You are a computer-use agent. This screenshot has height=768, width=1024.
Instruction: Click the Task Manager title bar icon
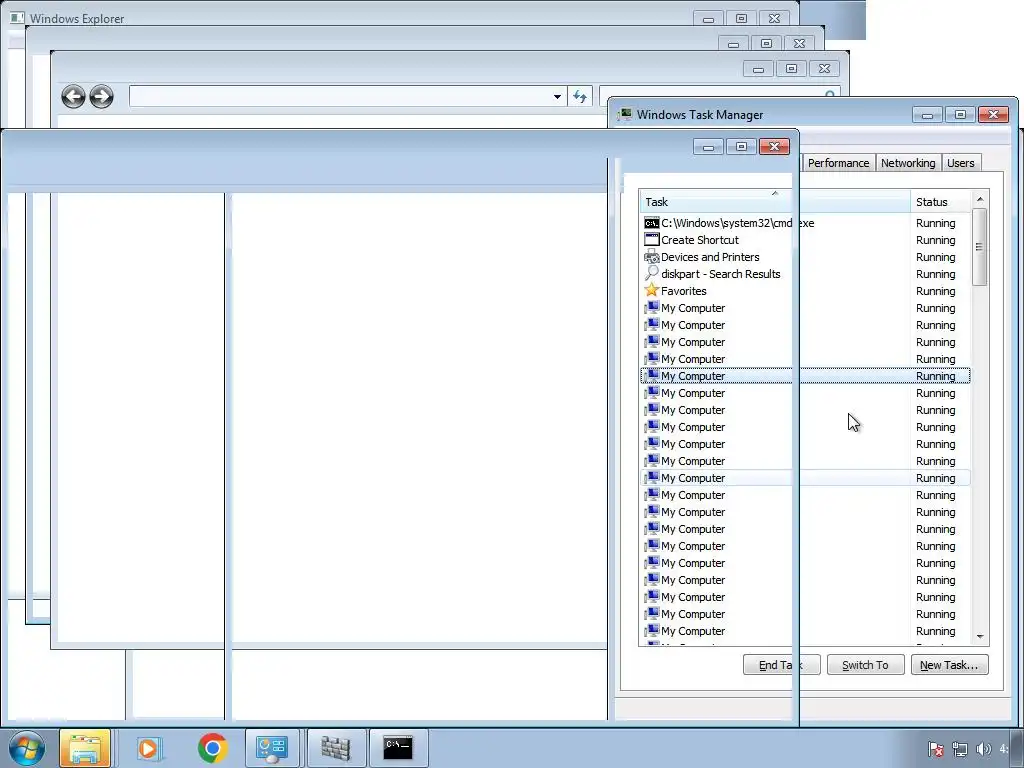pyautogui.click(x=625, y=114)
